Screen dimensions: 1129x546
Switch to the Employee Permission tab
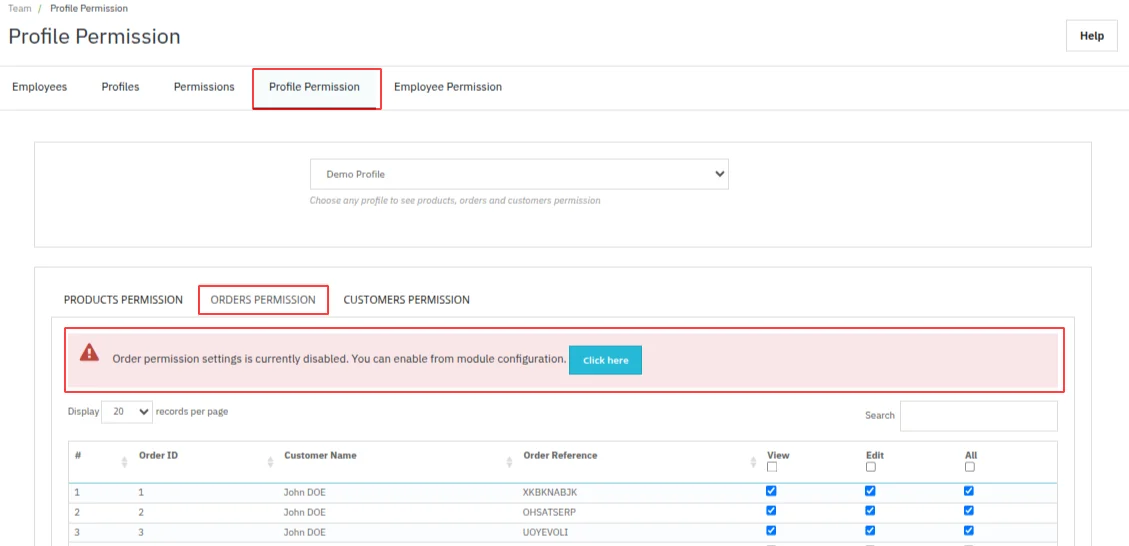[448, 87]
